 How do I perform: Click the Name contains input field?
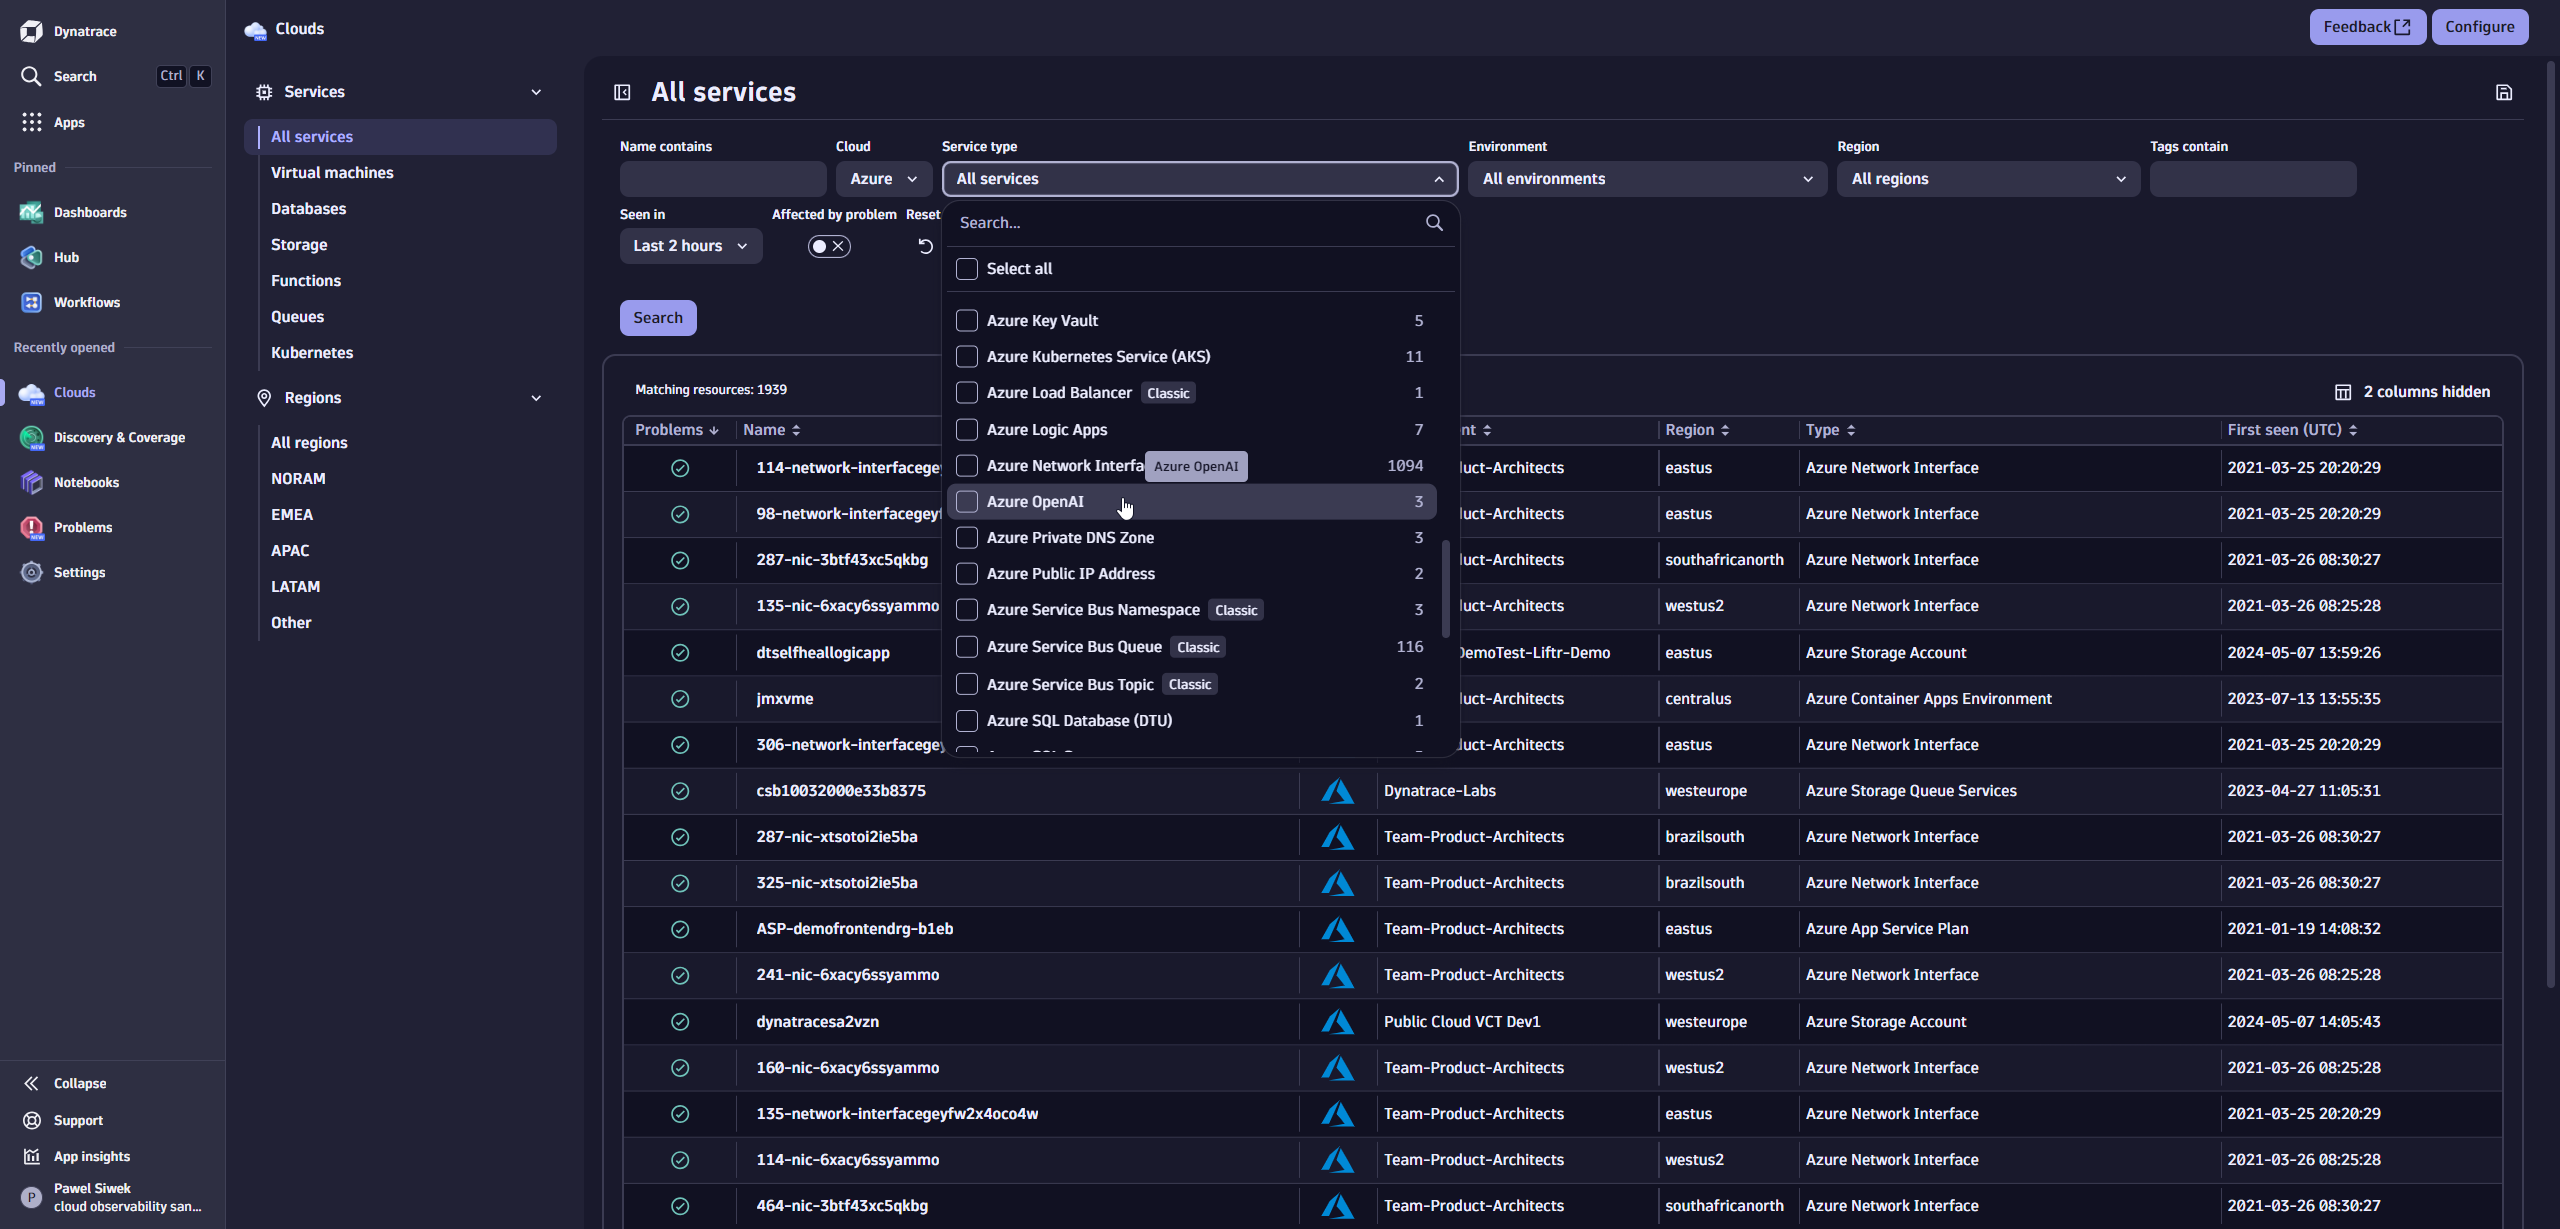[x=722, y=178]
